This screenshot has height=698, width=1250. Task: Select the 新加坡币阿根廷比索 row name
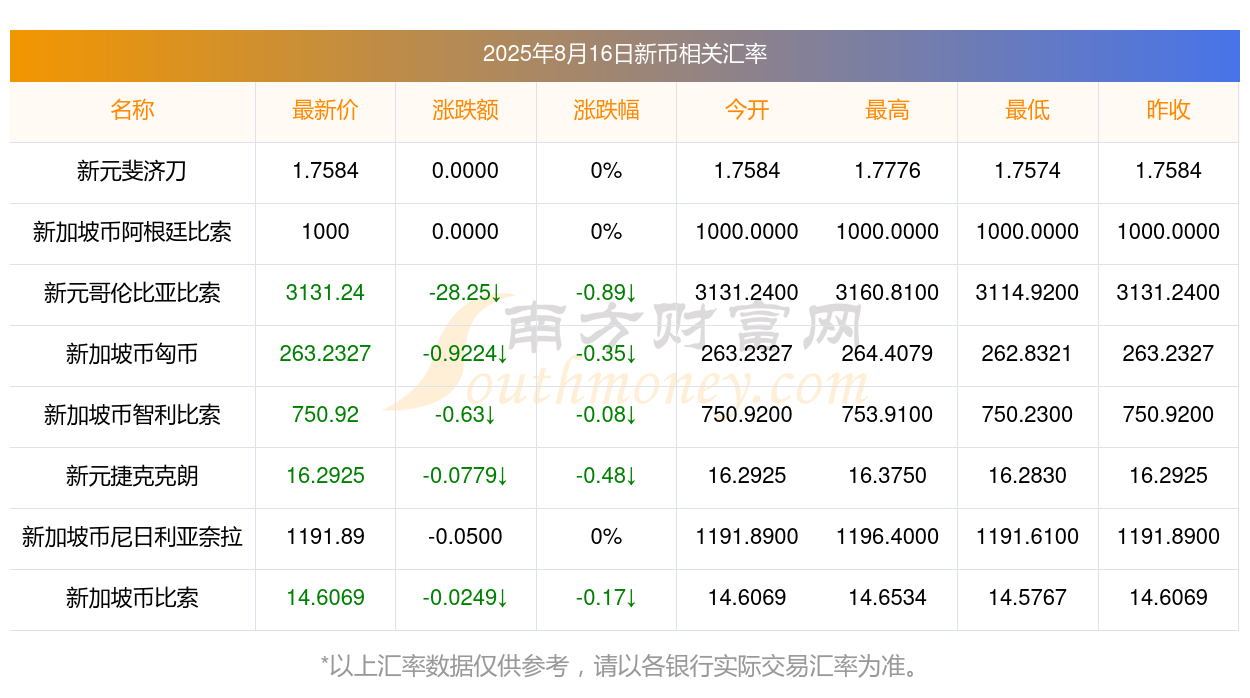132,232
